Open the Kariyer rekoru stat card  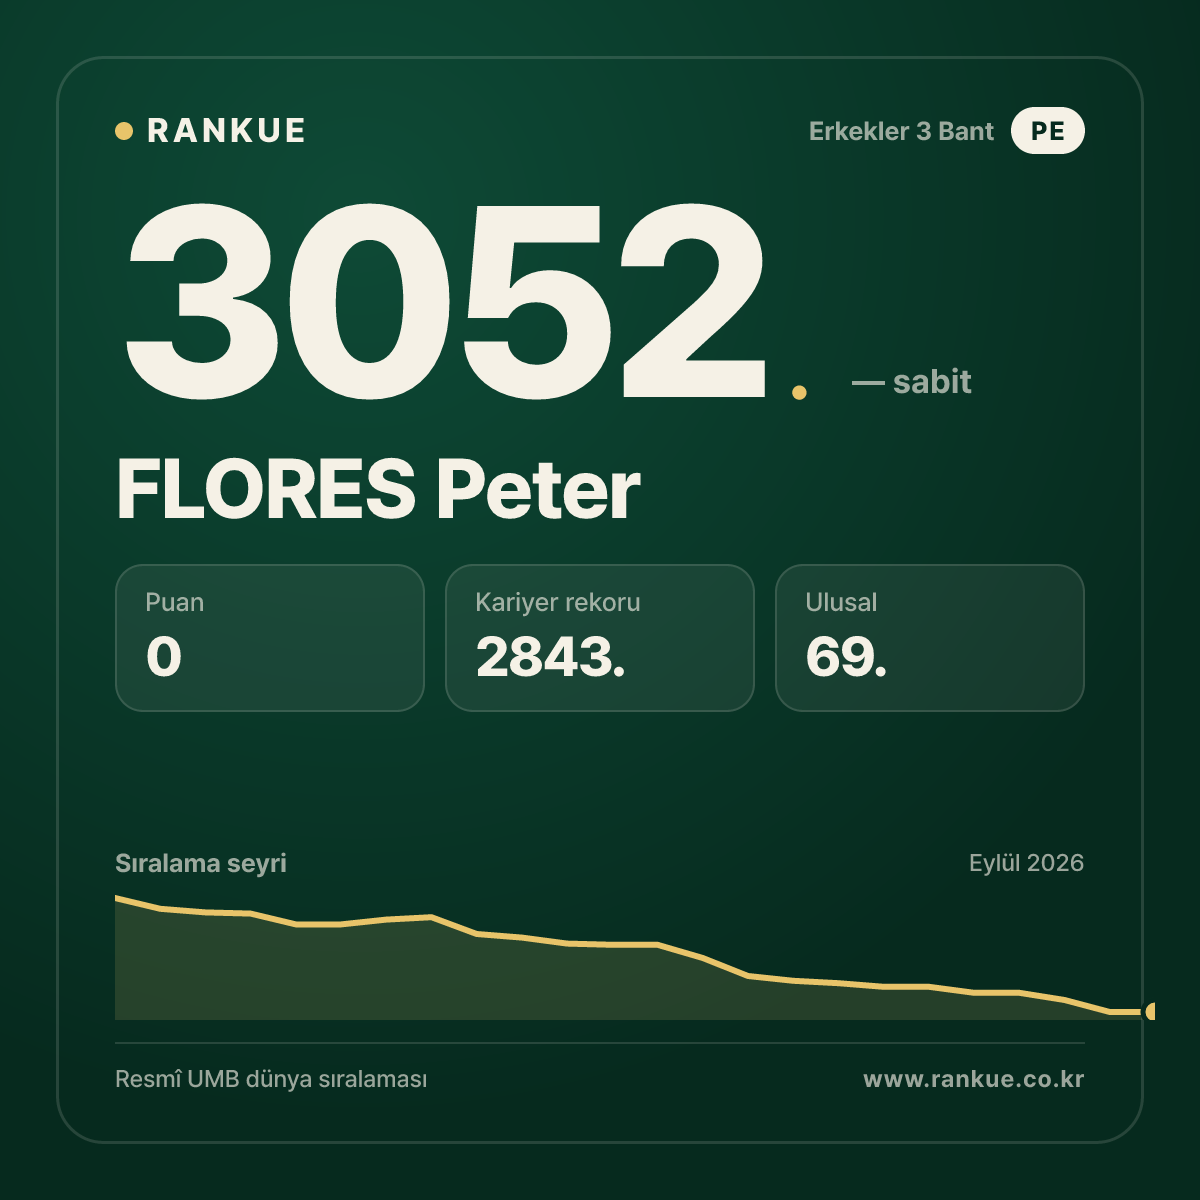[x=600, y=638]
